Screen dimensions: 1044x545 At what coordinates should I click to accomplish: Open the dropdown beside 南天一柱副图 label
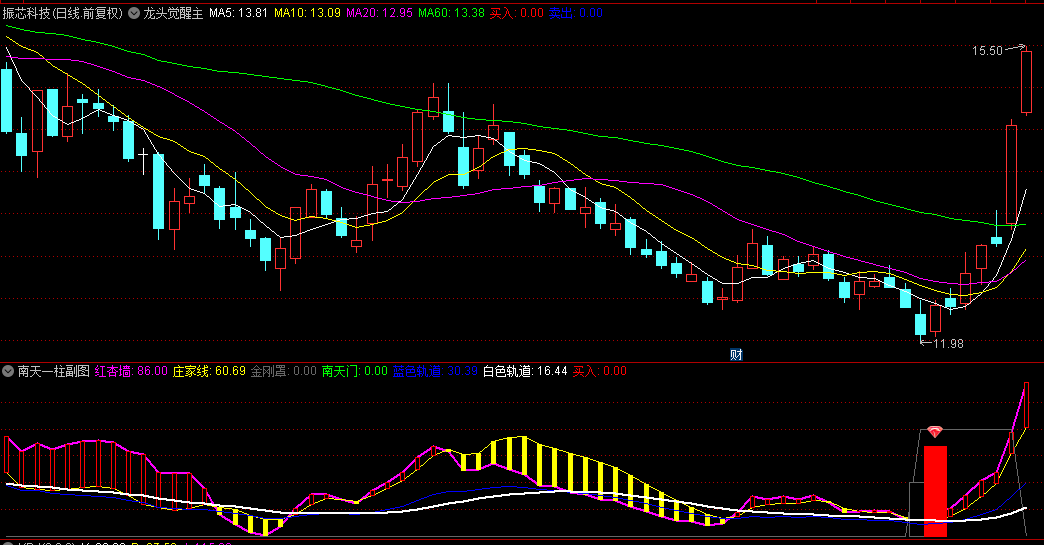tap(8, 371)
